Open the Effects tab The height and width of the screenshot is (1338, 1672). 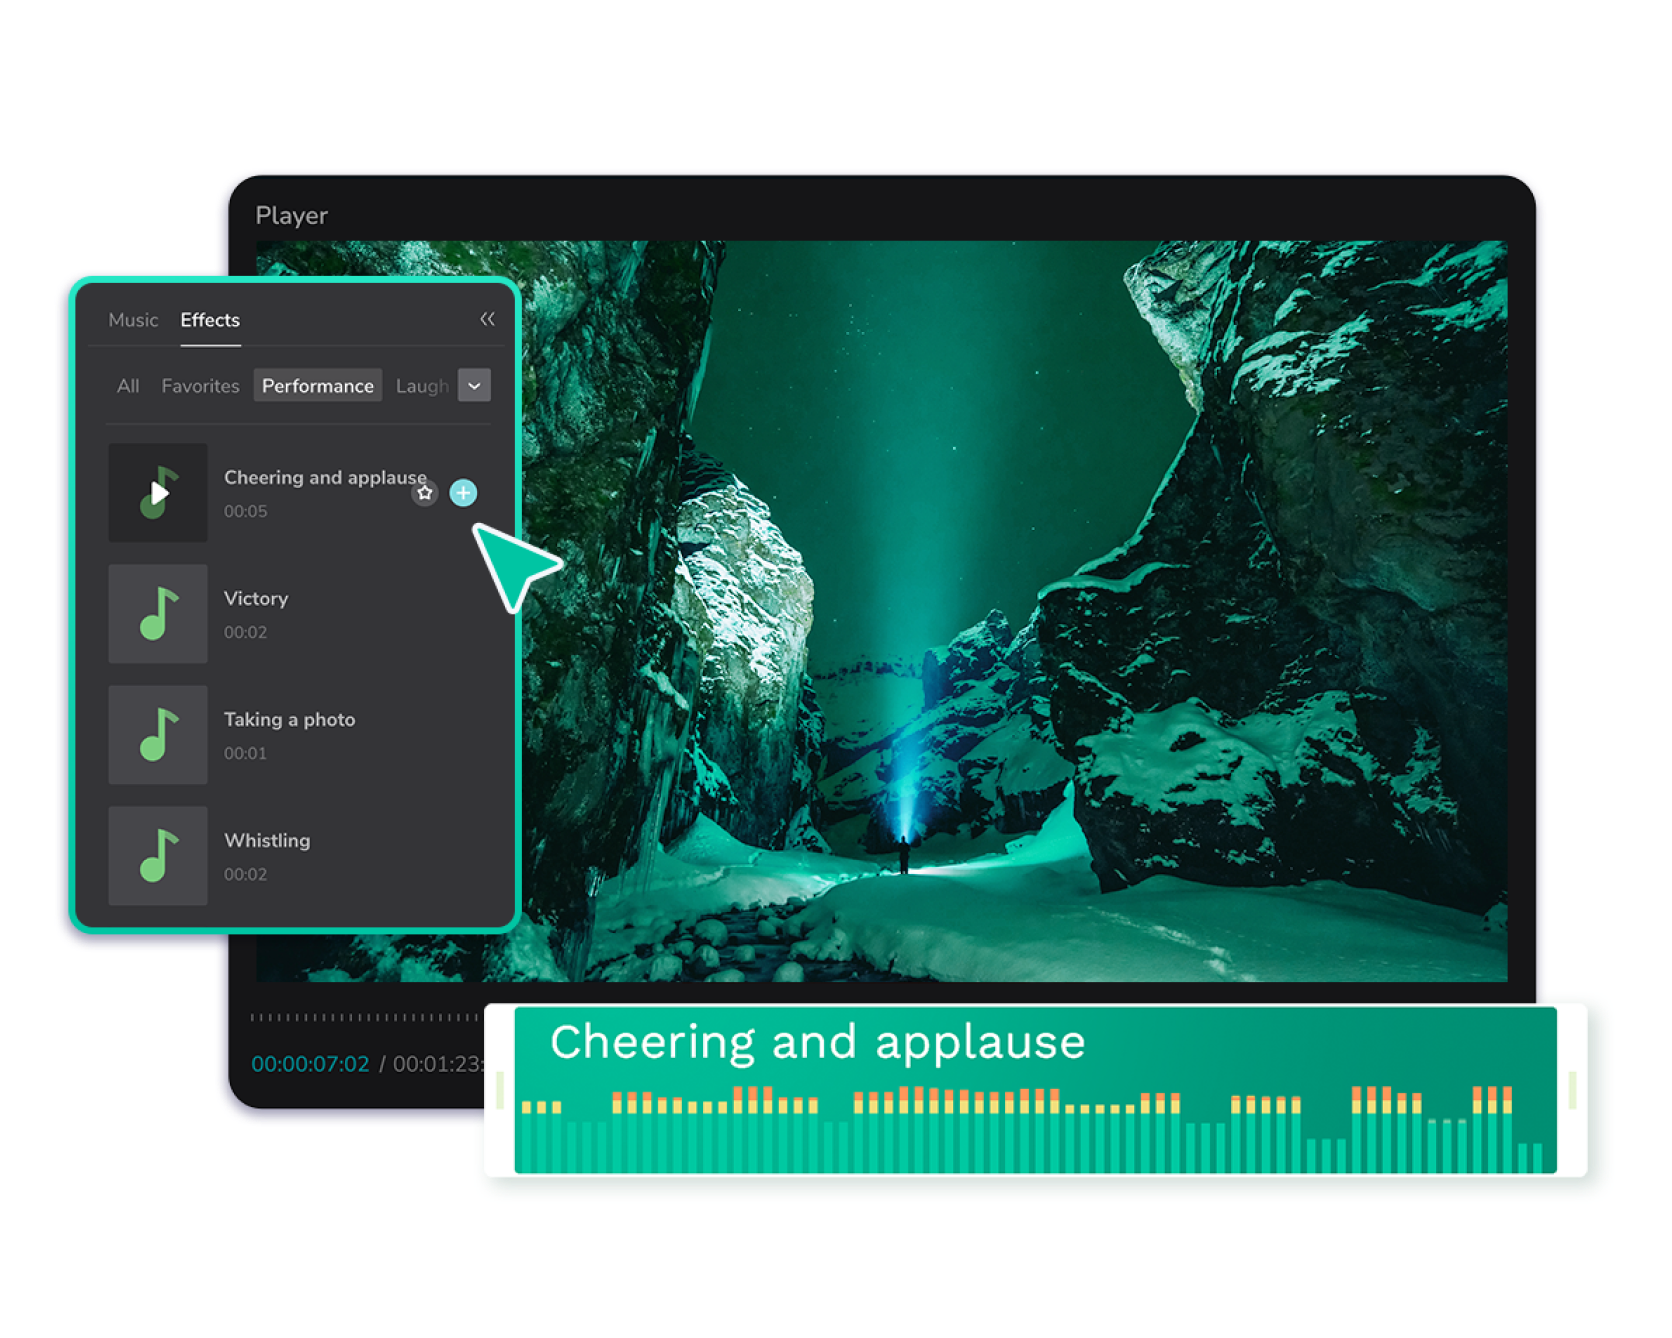[210, 320]
